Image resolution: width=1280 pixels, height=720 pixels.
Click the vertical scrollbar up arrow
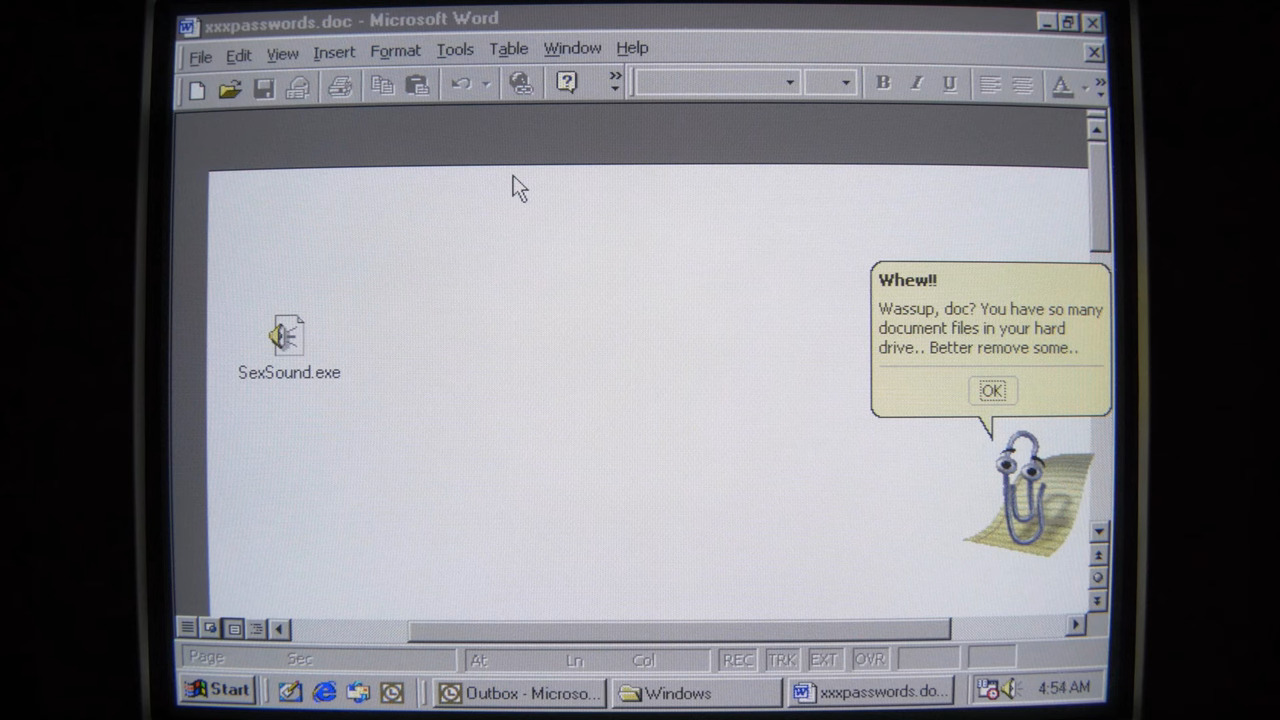point(1097,129)
